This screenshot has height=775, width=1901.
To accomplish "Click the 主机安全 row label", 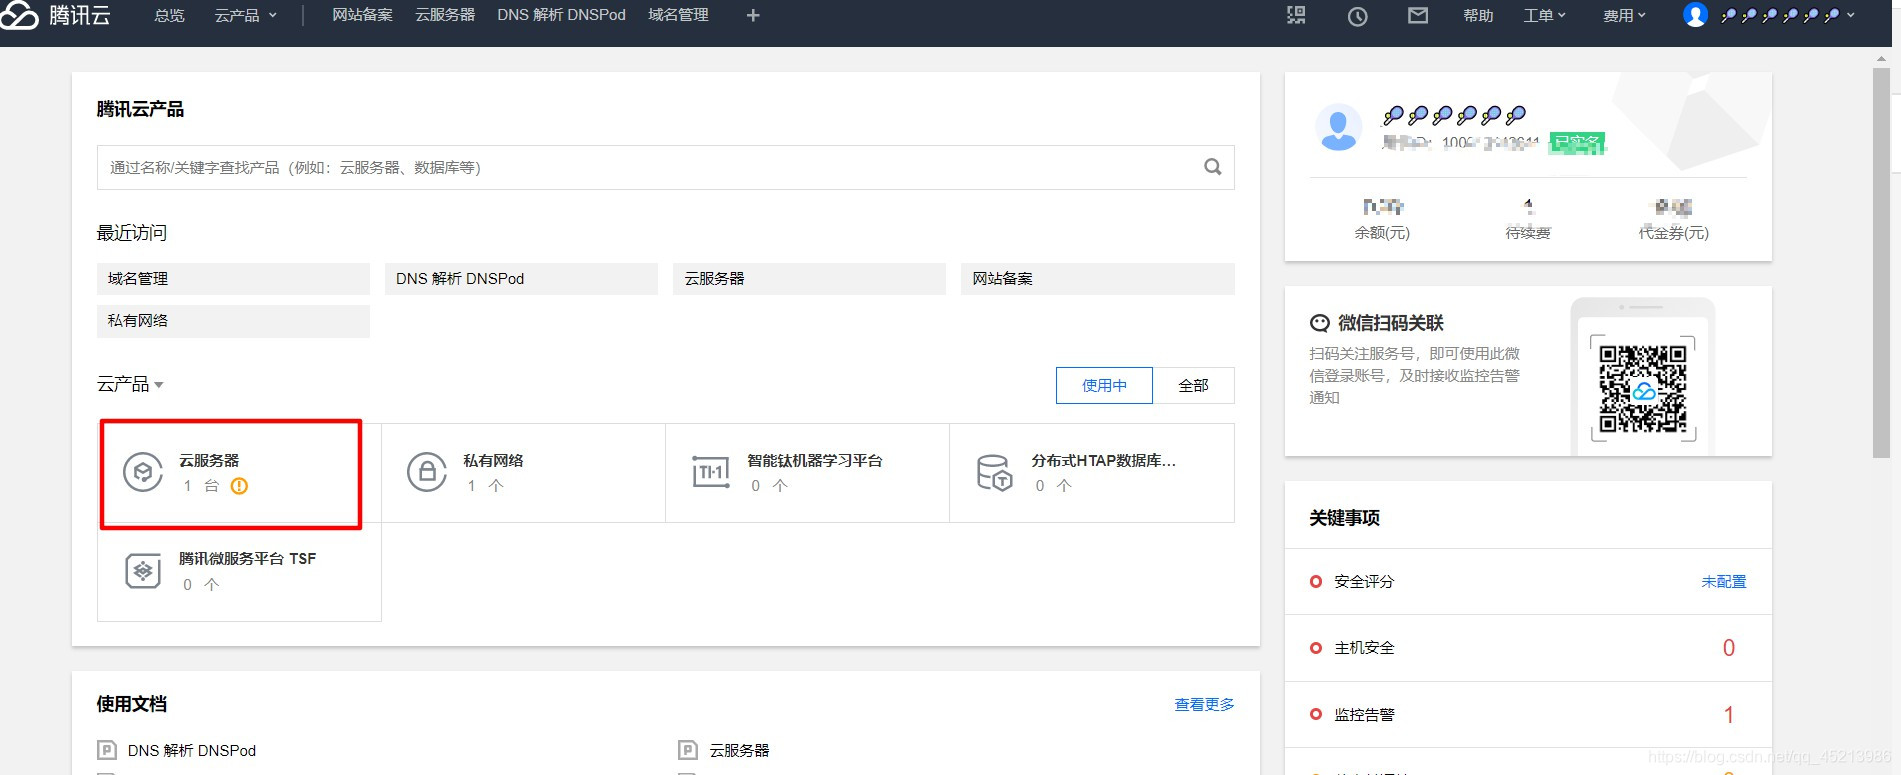I will [x=1364, y=648].
